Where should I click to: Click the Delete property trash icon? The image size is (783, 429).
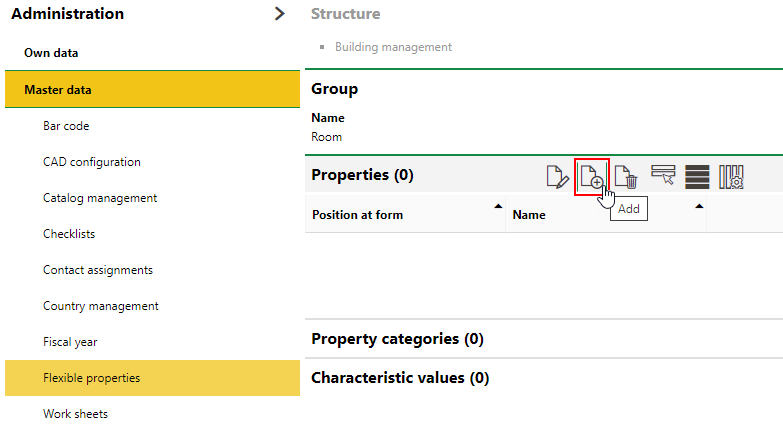point(626,177)
